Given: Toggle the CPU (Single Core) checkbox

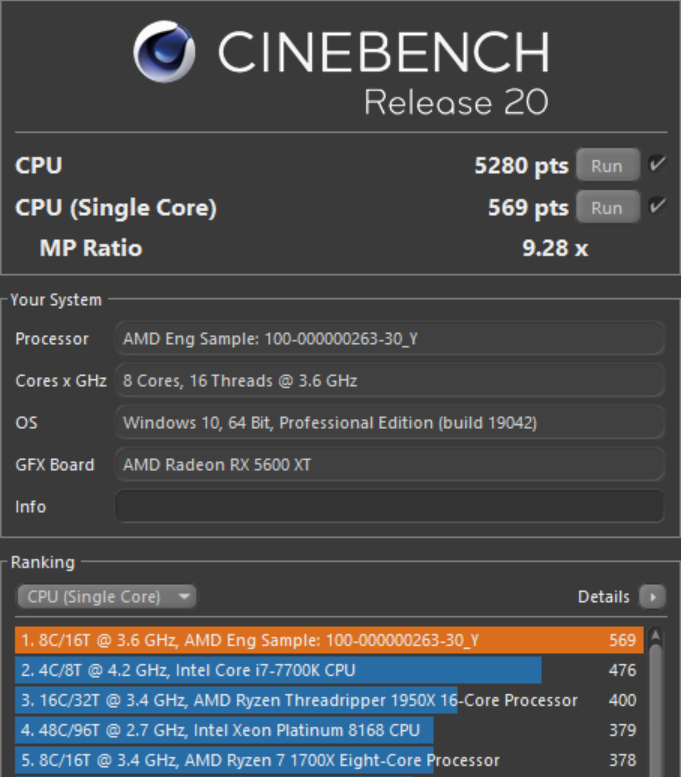Looking at the screenshot, I should [x=657, y=207].
